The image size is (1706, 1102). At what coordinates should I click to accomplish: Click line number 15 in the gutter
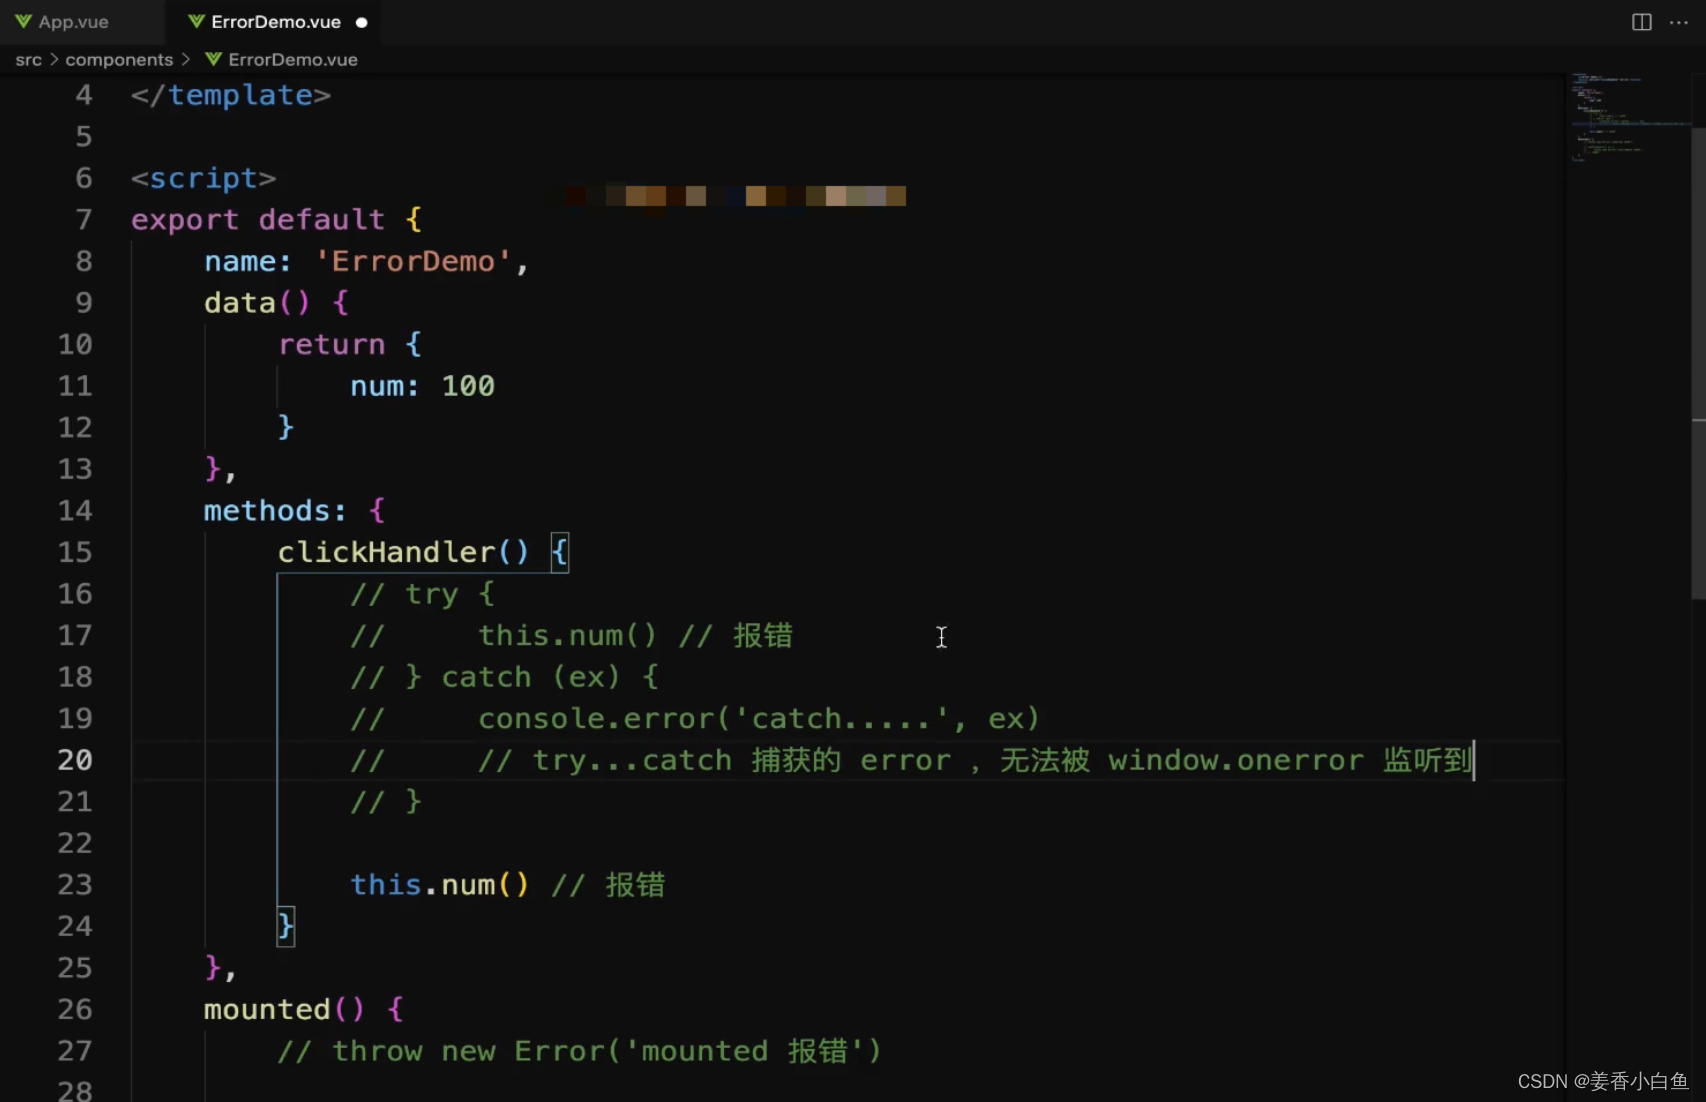75,552
